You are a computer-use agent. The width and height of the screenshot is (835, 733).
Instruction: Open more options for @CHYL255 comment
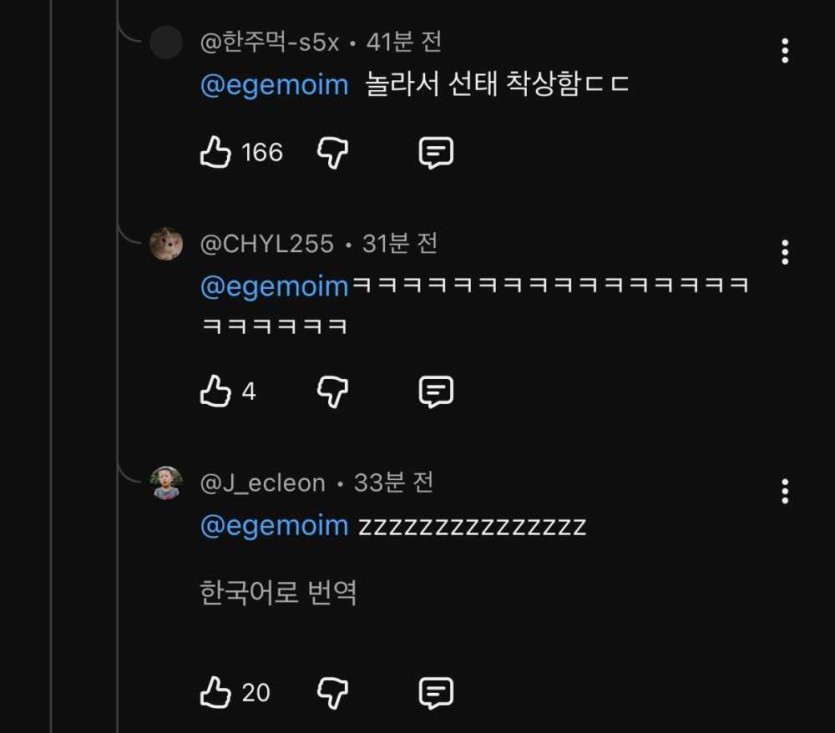click(x=785, y=252)
